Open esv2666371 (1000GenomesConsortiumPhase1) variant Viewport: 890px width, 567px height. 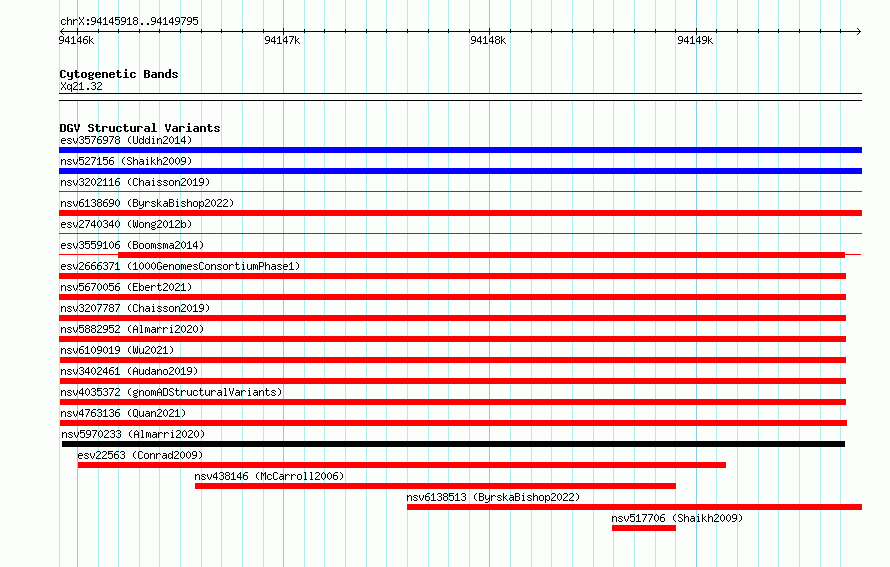pyautogui.click(x=180, y=266)
